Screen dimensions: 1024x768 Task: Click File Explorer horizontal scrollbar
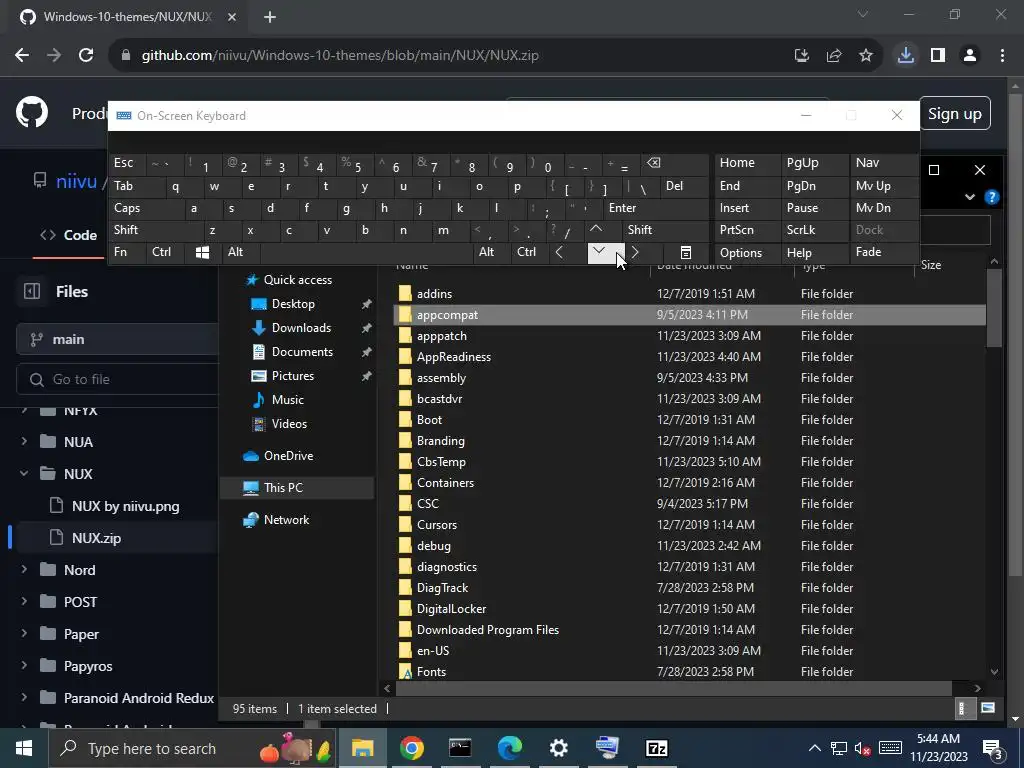(673, 688)
